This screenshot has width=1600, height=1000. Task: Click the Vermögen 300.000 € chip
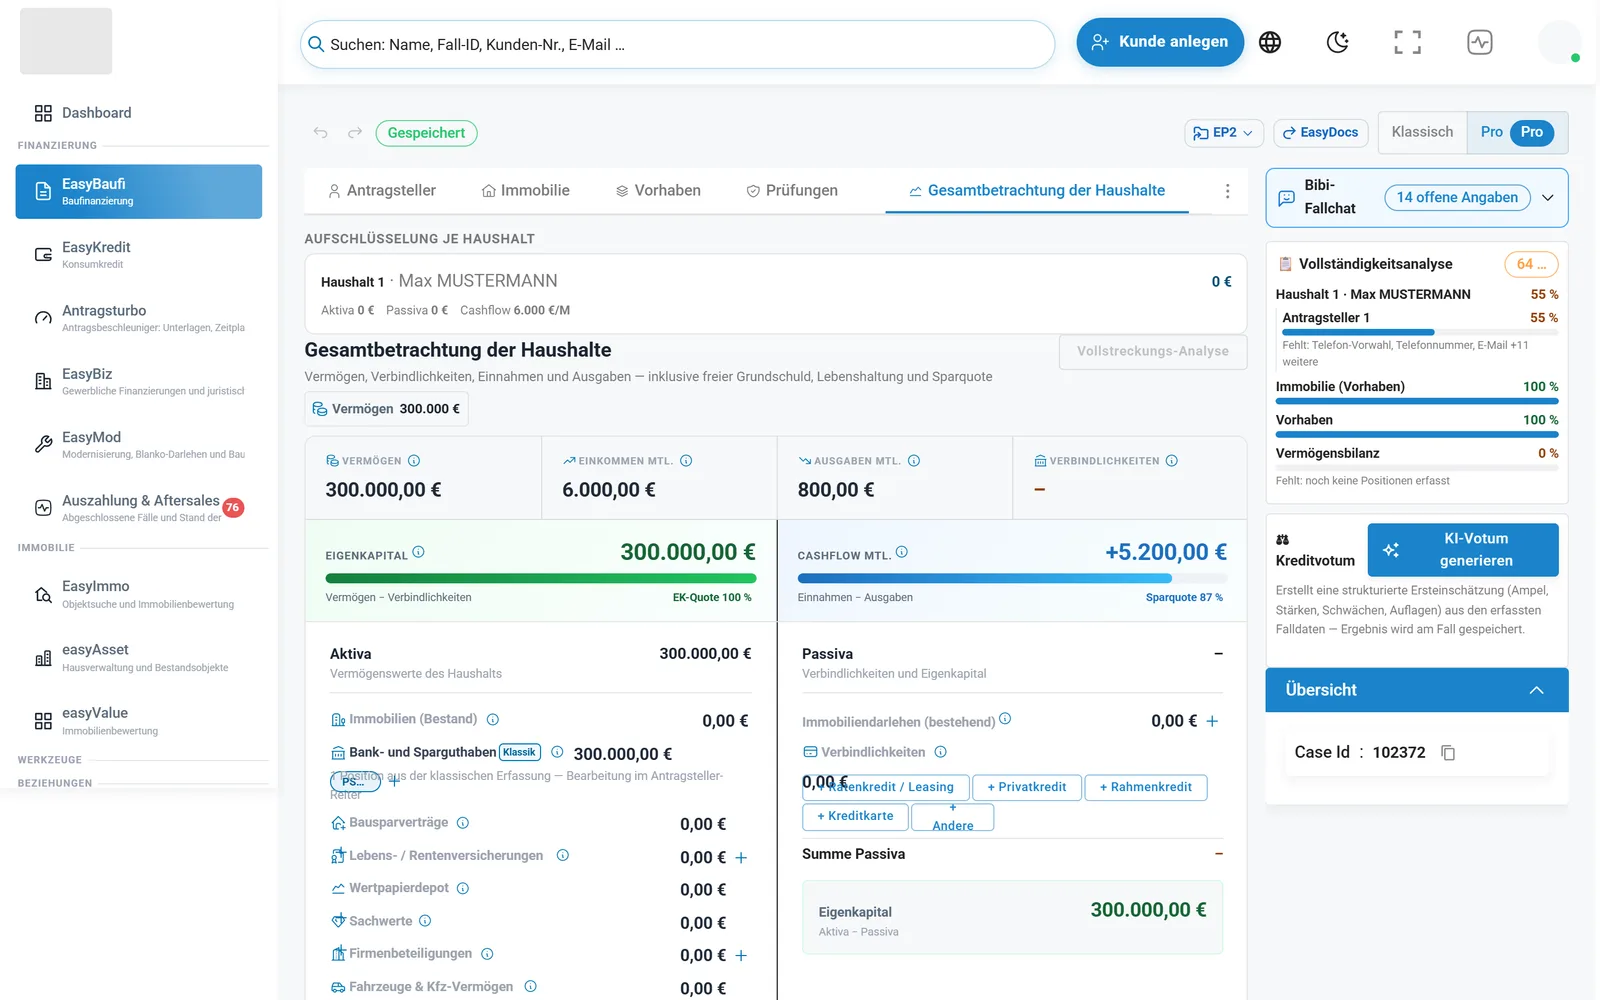(386, 409)
